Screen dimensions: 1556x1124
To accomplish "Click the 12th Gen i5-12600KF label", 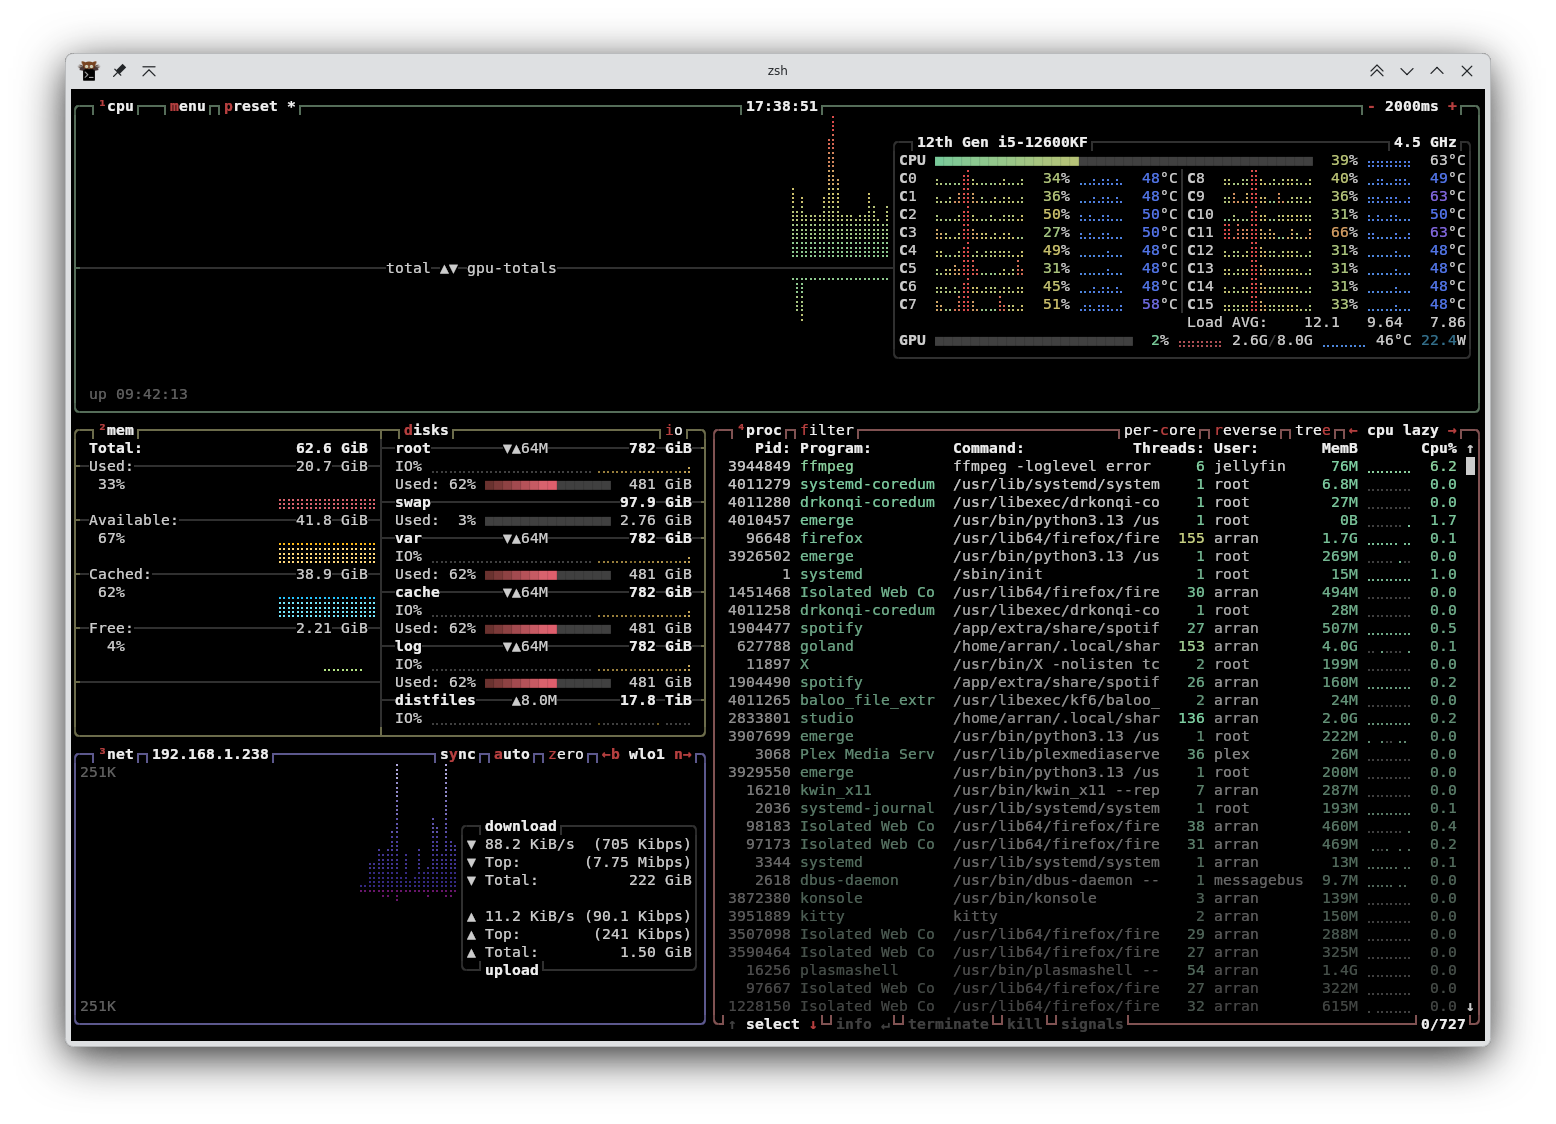I will (x=1002, y=143).
